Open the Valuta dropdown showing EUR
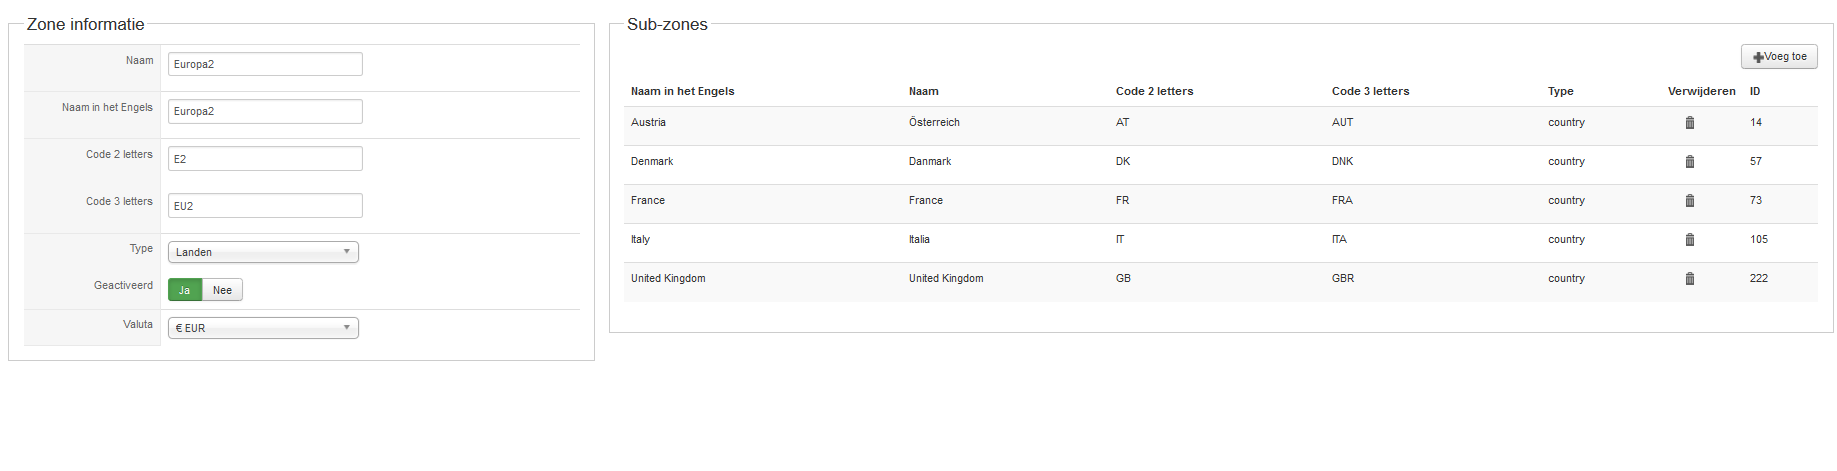Screen dimensions: 1837x471 coord(263,328)
